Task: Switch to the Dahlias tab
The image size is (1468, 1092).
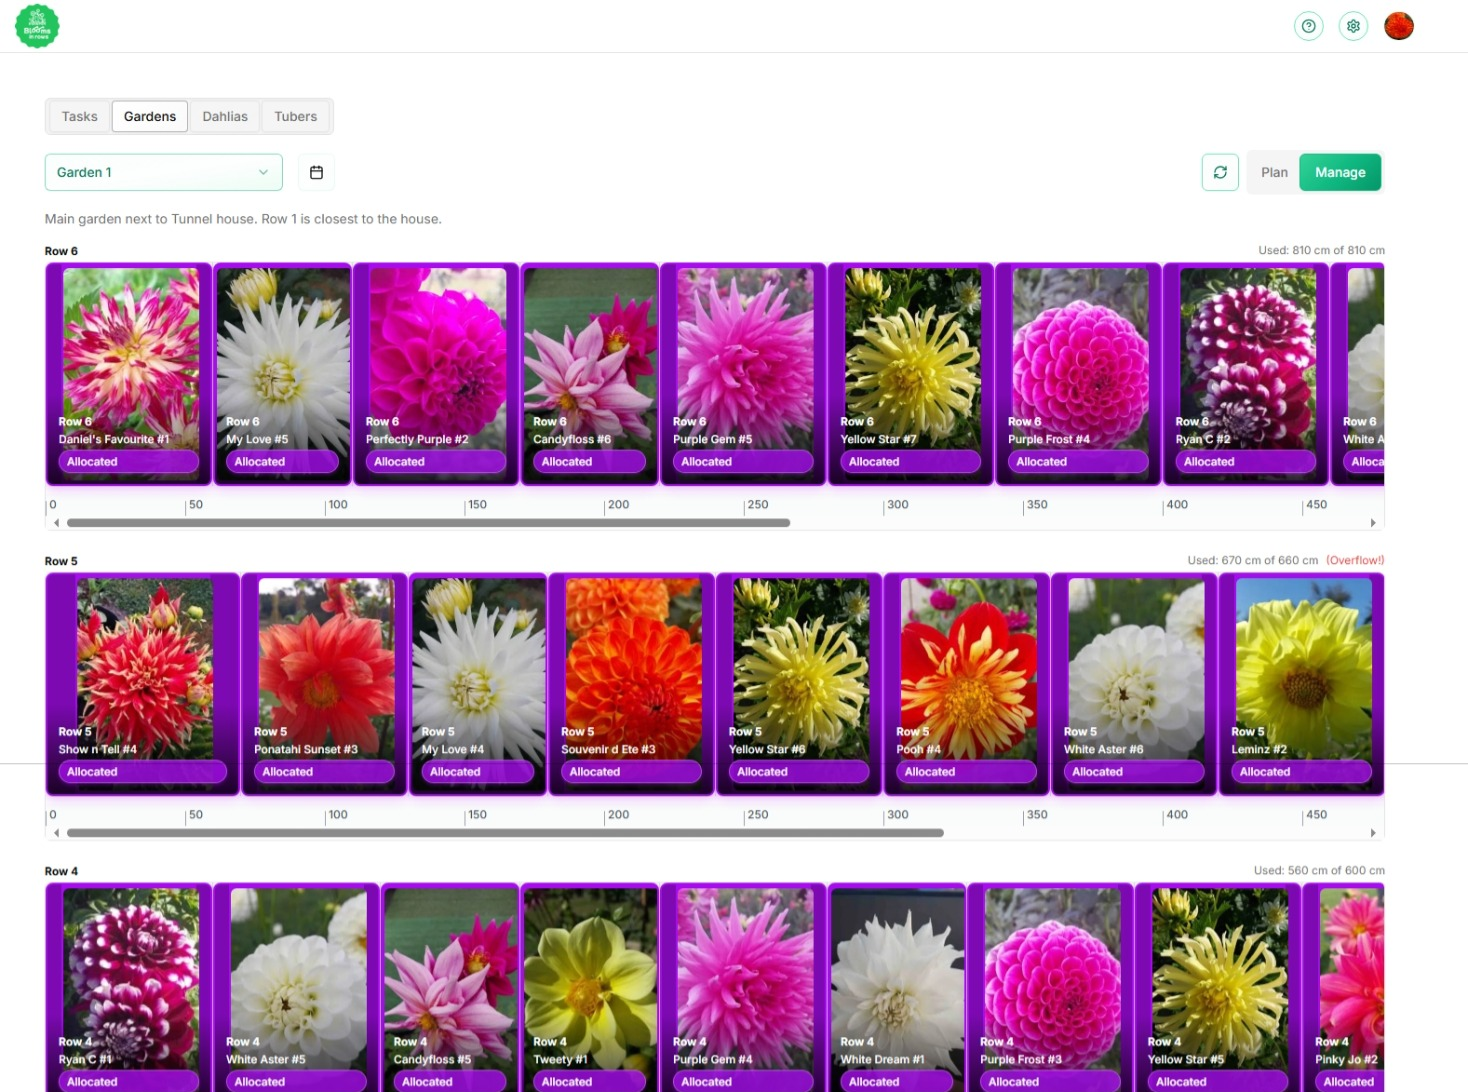Action: point(224,116)
